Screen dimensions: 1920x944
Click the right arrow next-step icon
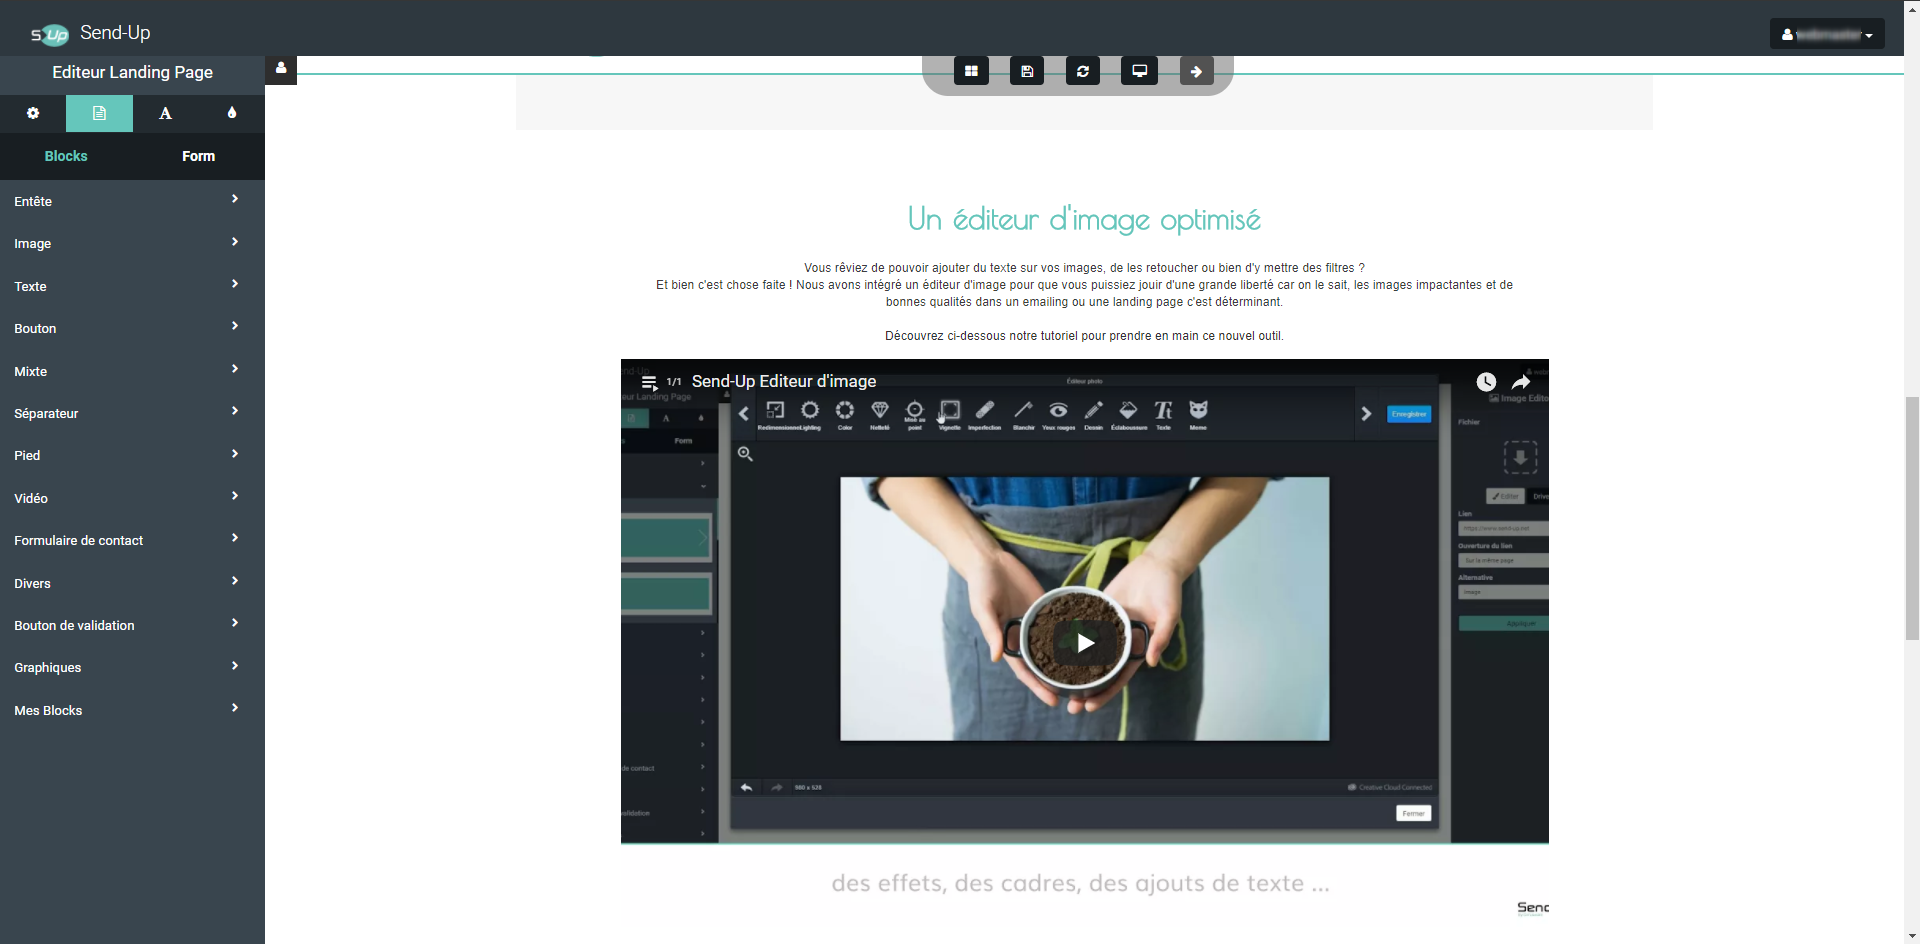(1196, 71)
